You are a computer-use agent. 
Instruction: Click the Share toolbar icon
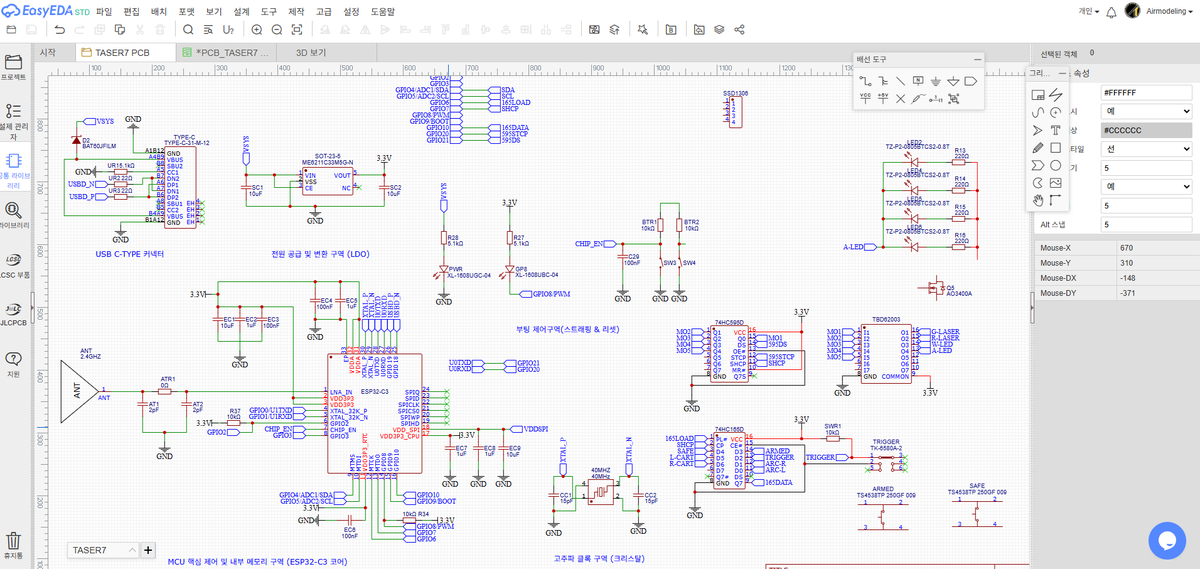tap(739, 29)
